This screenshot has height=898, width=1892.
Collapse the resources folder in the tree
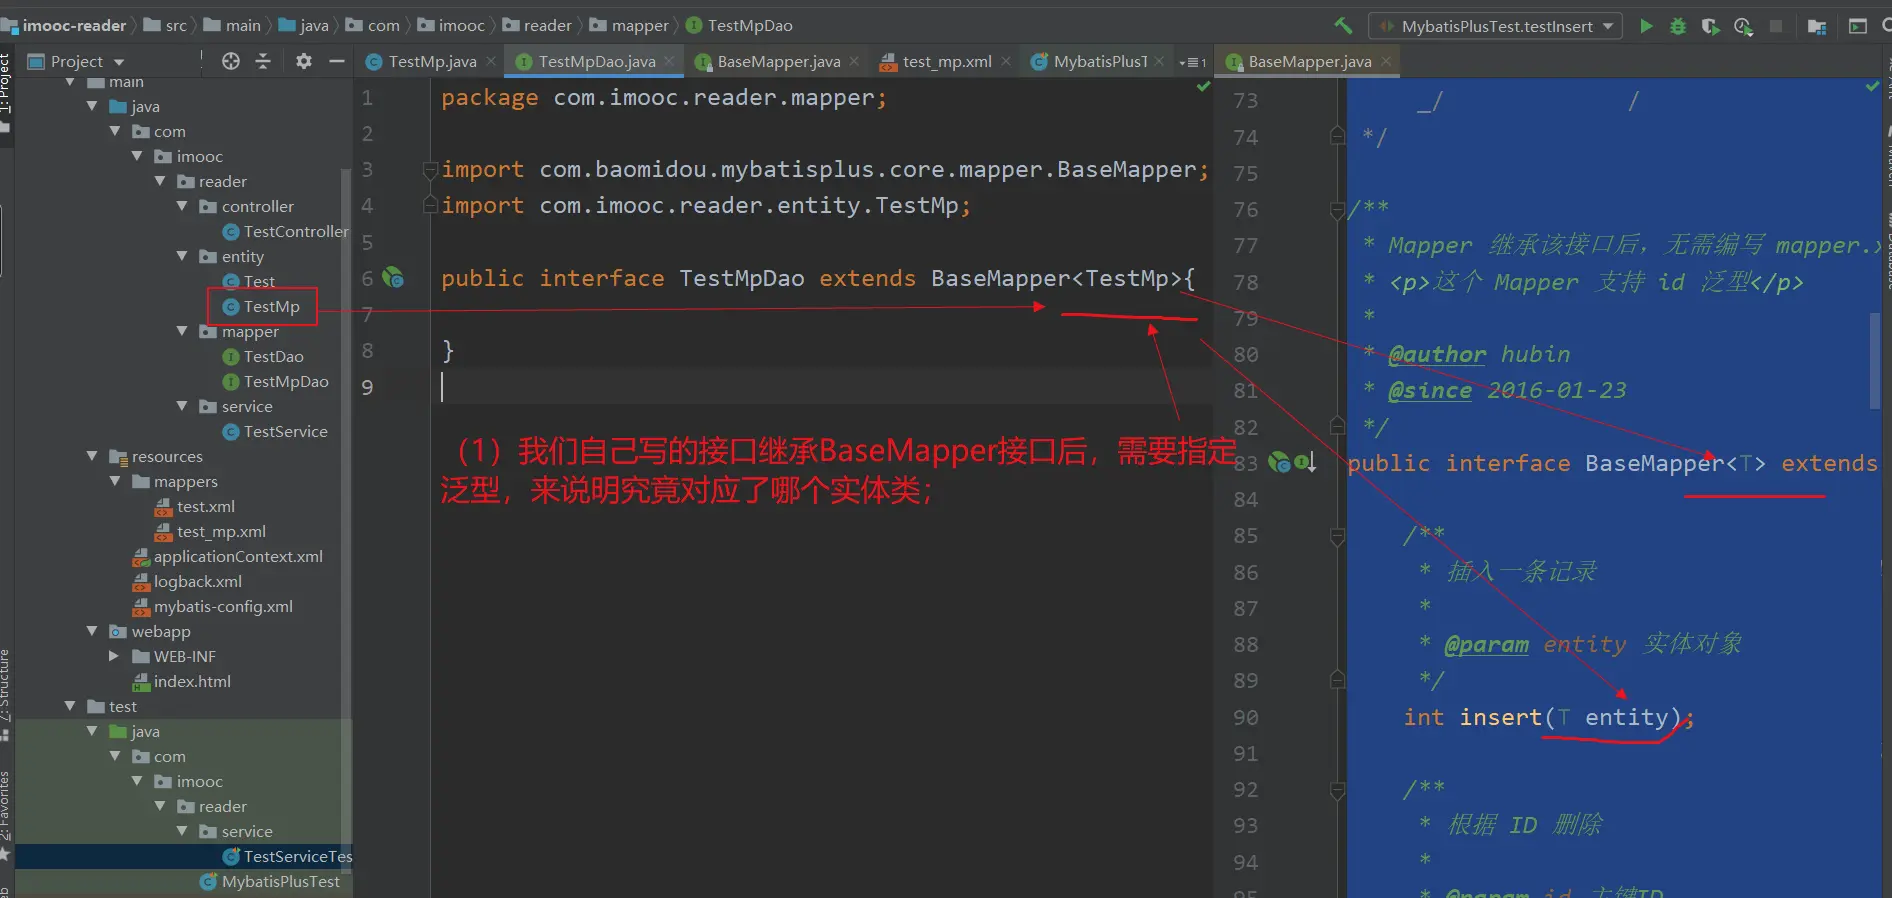point(92,456)
